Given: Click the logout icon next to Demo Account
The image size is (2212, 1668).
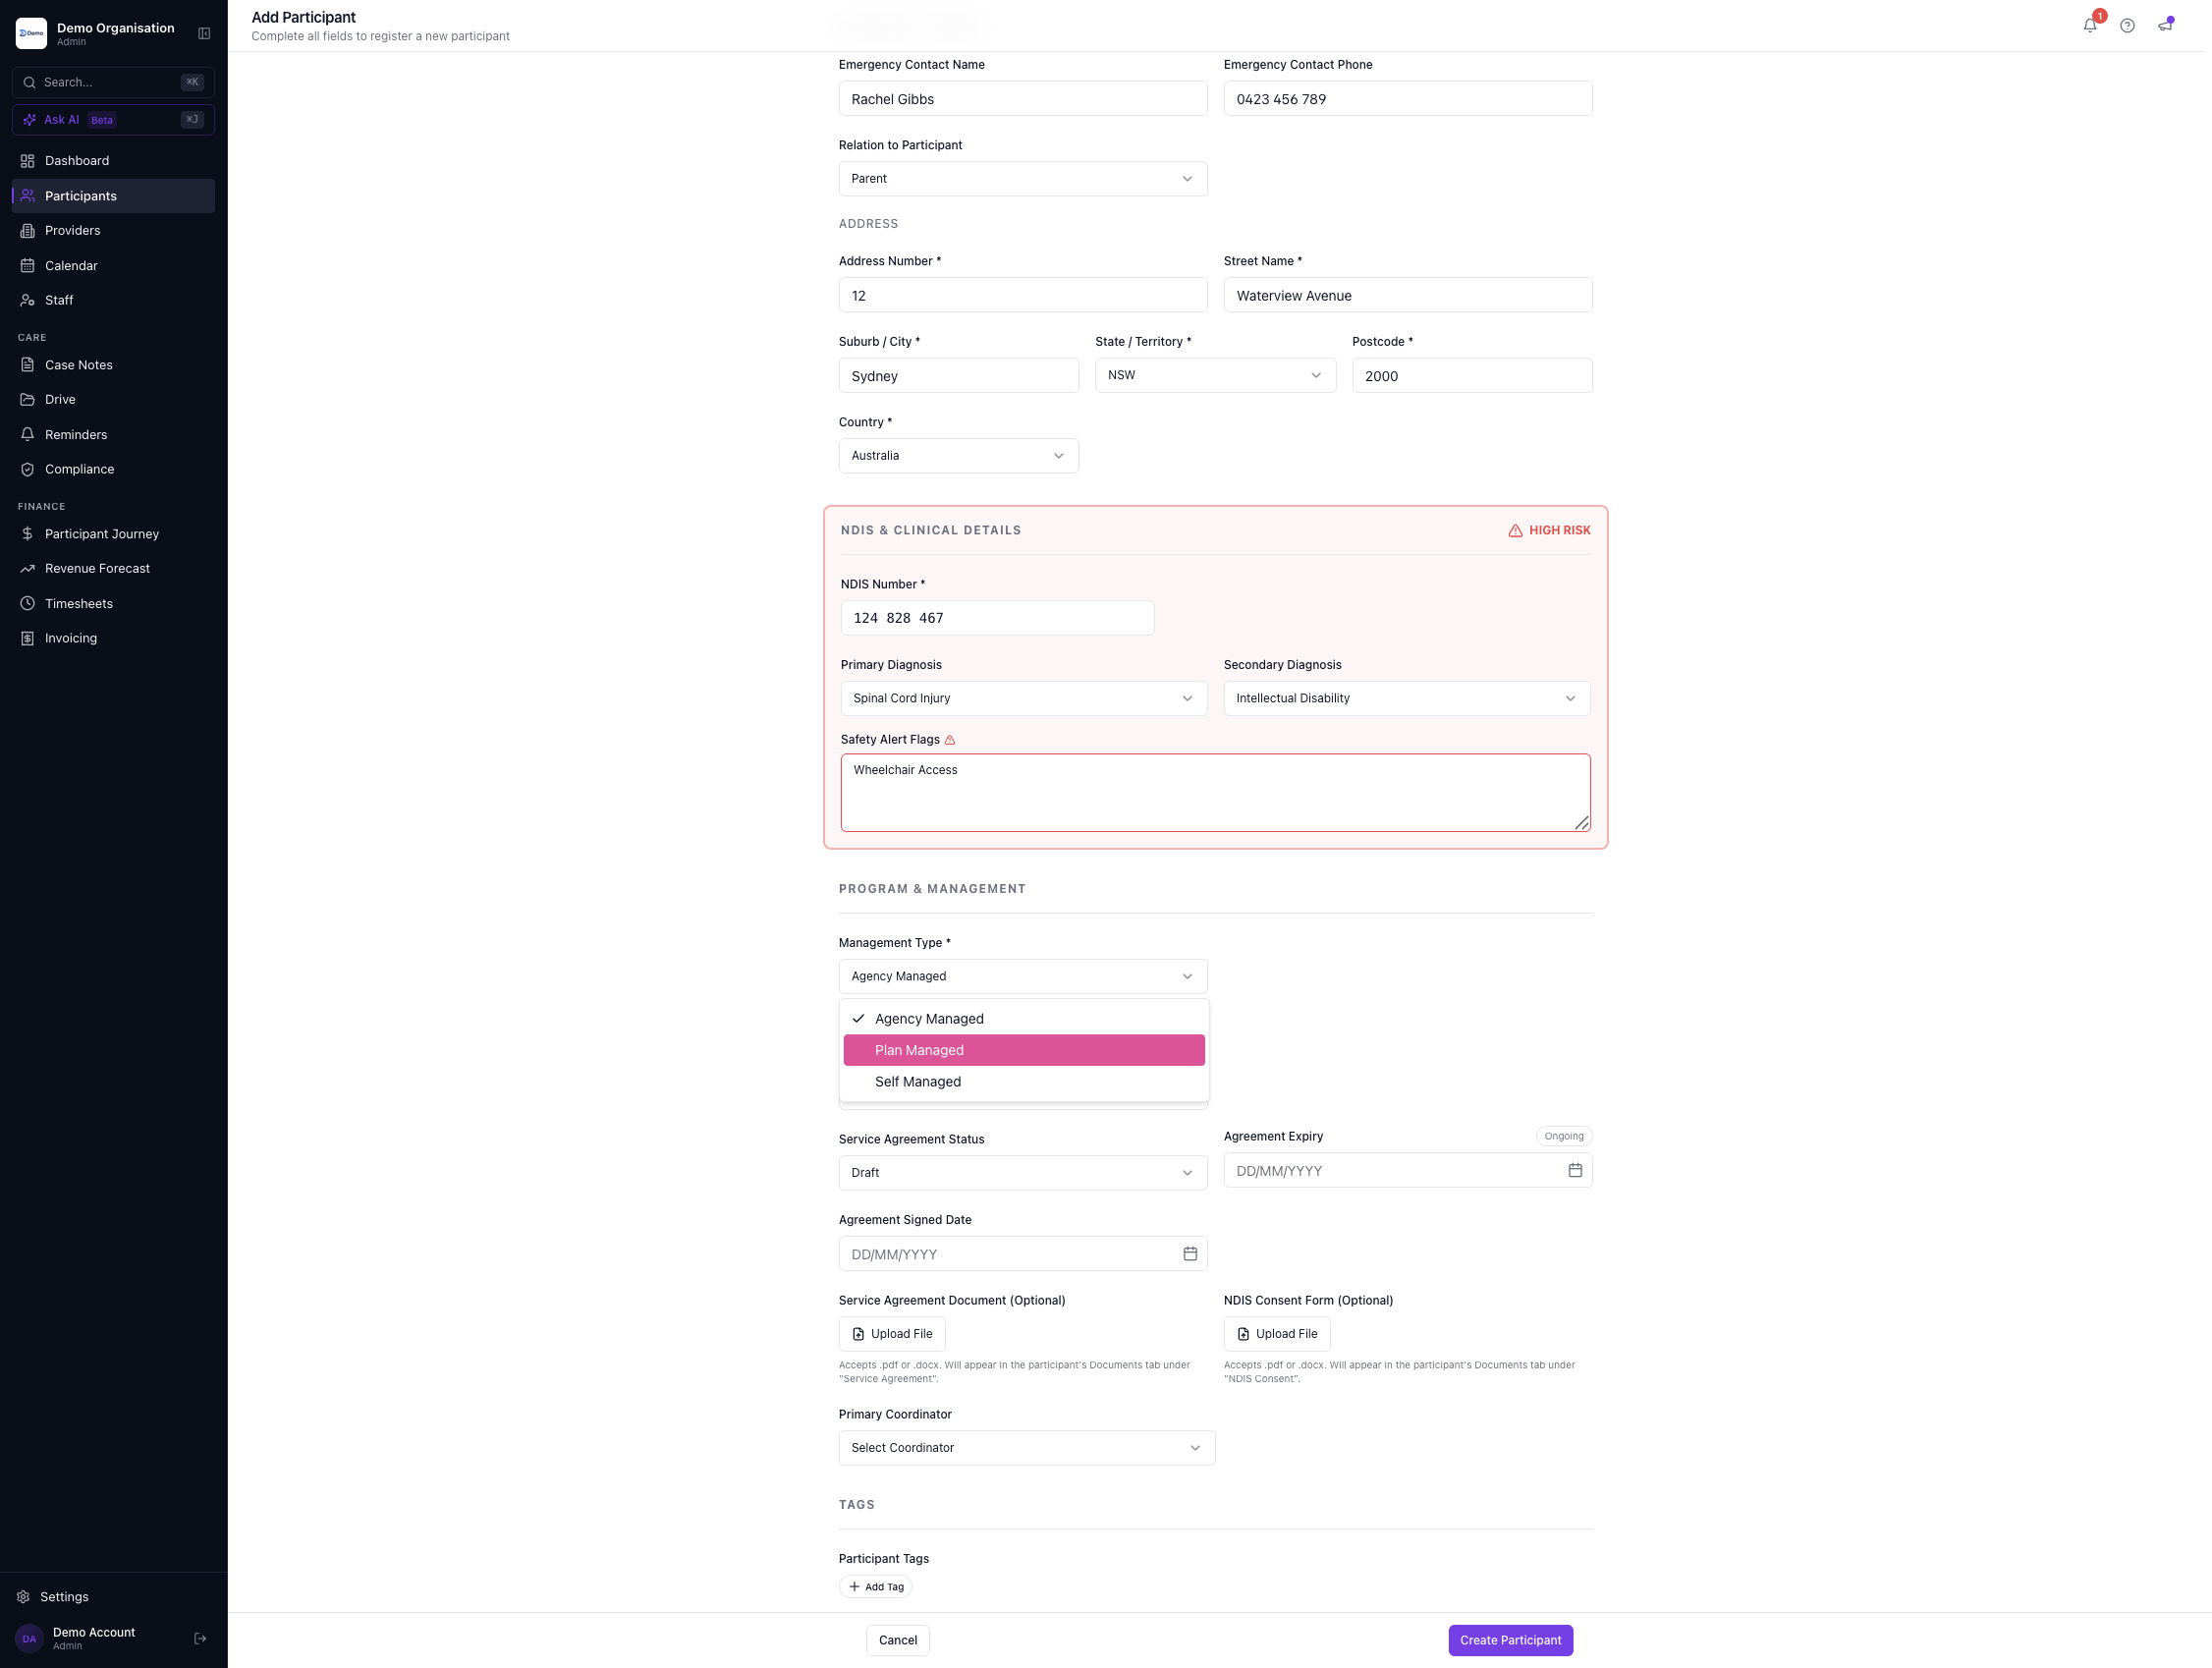Looking at the screenshot, I should pos(200,1638).
